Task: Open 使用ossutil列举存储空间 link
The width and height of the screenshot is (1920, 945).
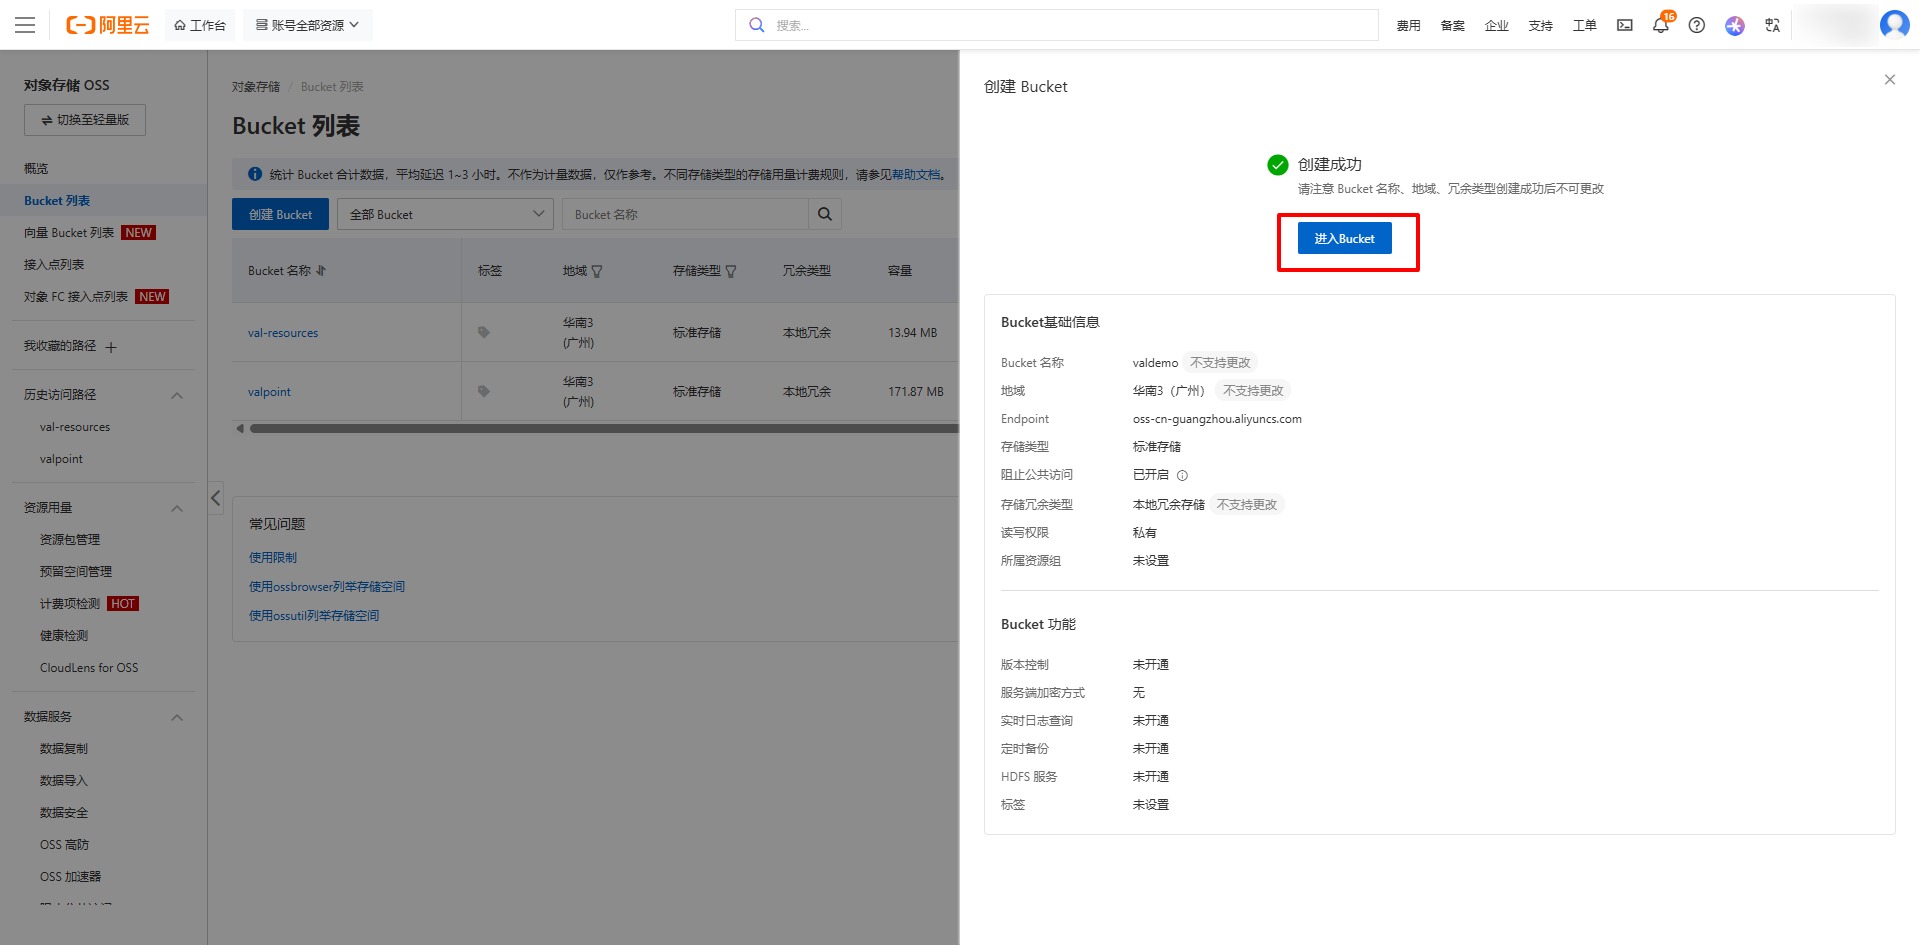Action: (314, 616)
